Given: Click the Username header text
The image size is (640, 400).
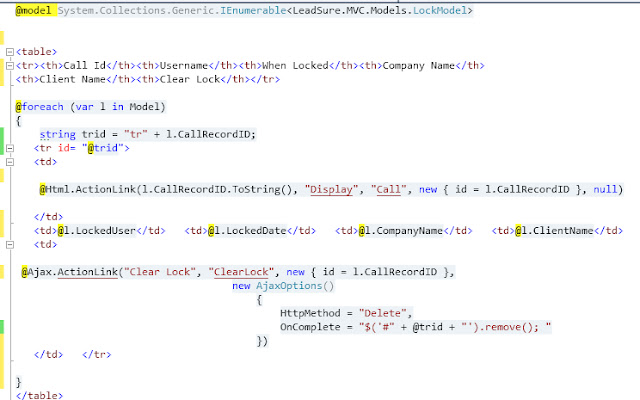Looking at the screenshot, I should (x=184, y=65).
